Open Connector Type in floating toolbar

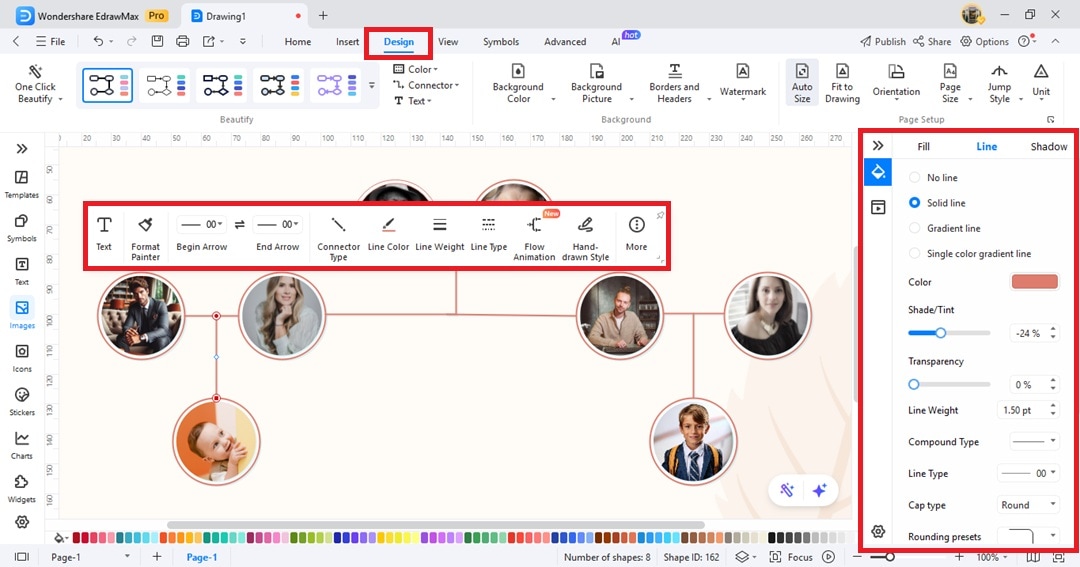tap(338, 238)
